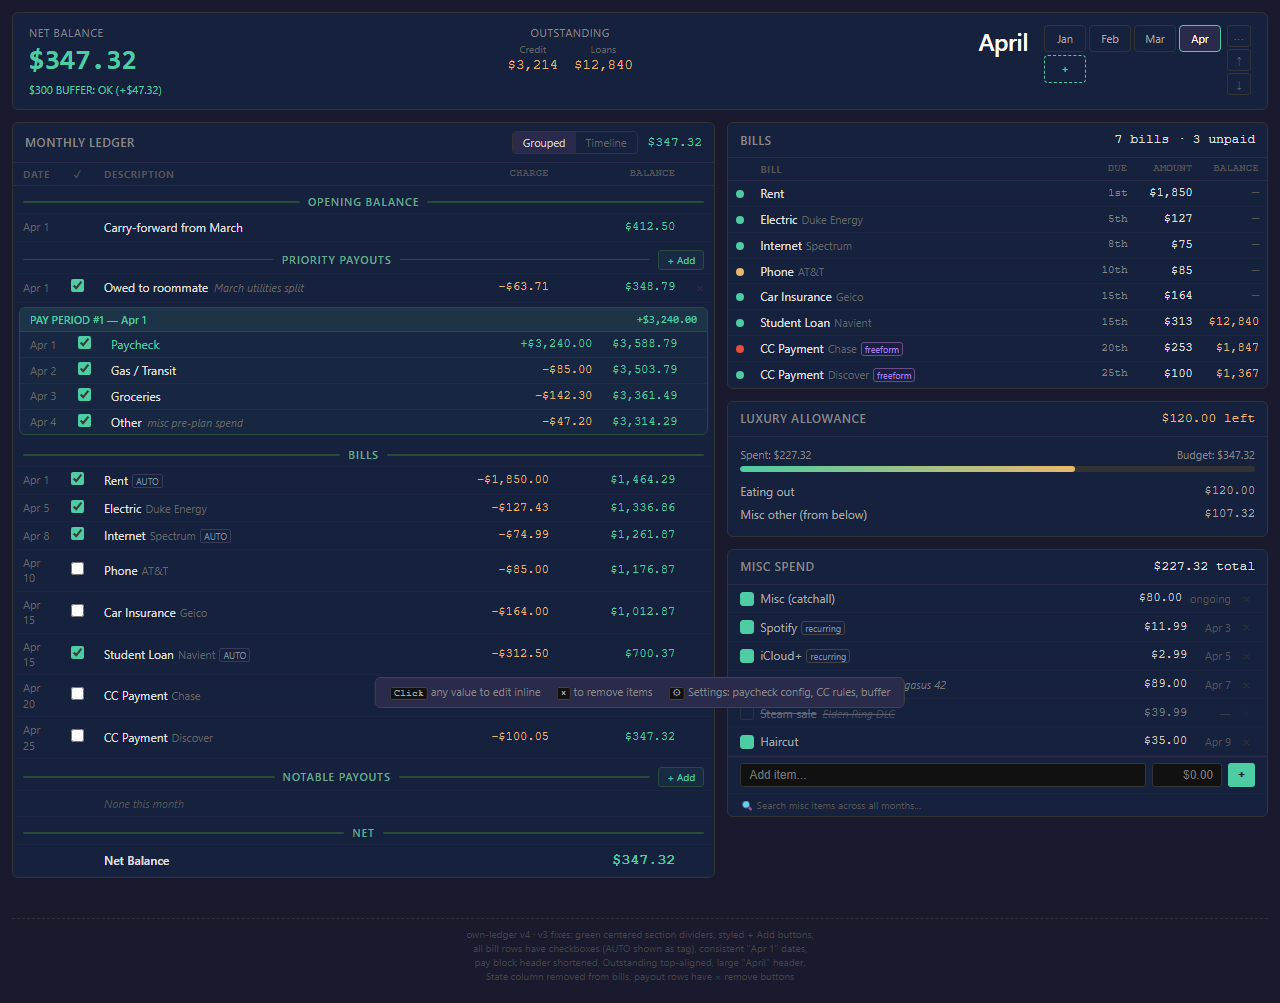1280x1003 pixels.
Task: Click the green plus to add misc item
Action: click(x=1241, y=774)
